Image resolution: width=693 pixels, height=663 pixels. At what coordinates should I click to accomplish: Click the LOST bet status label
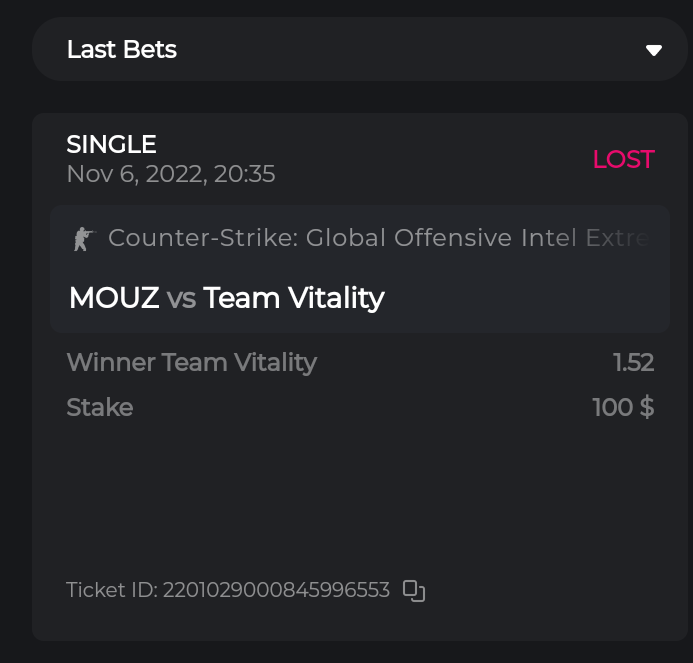click(623, 159)
